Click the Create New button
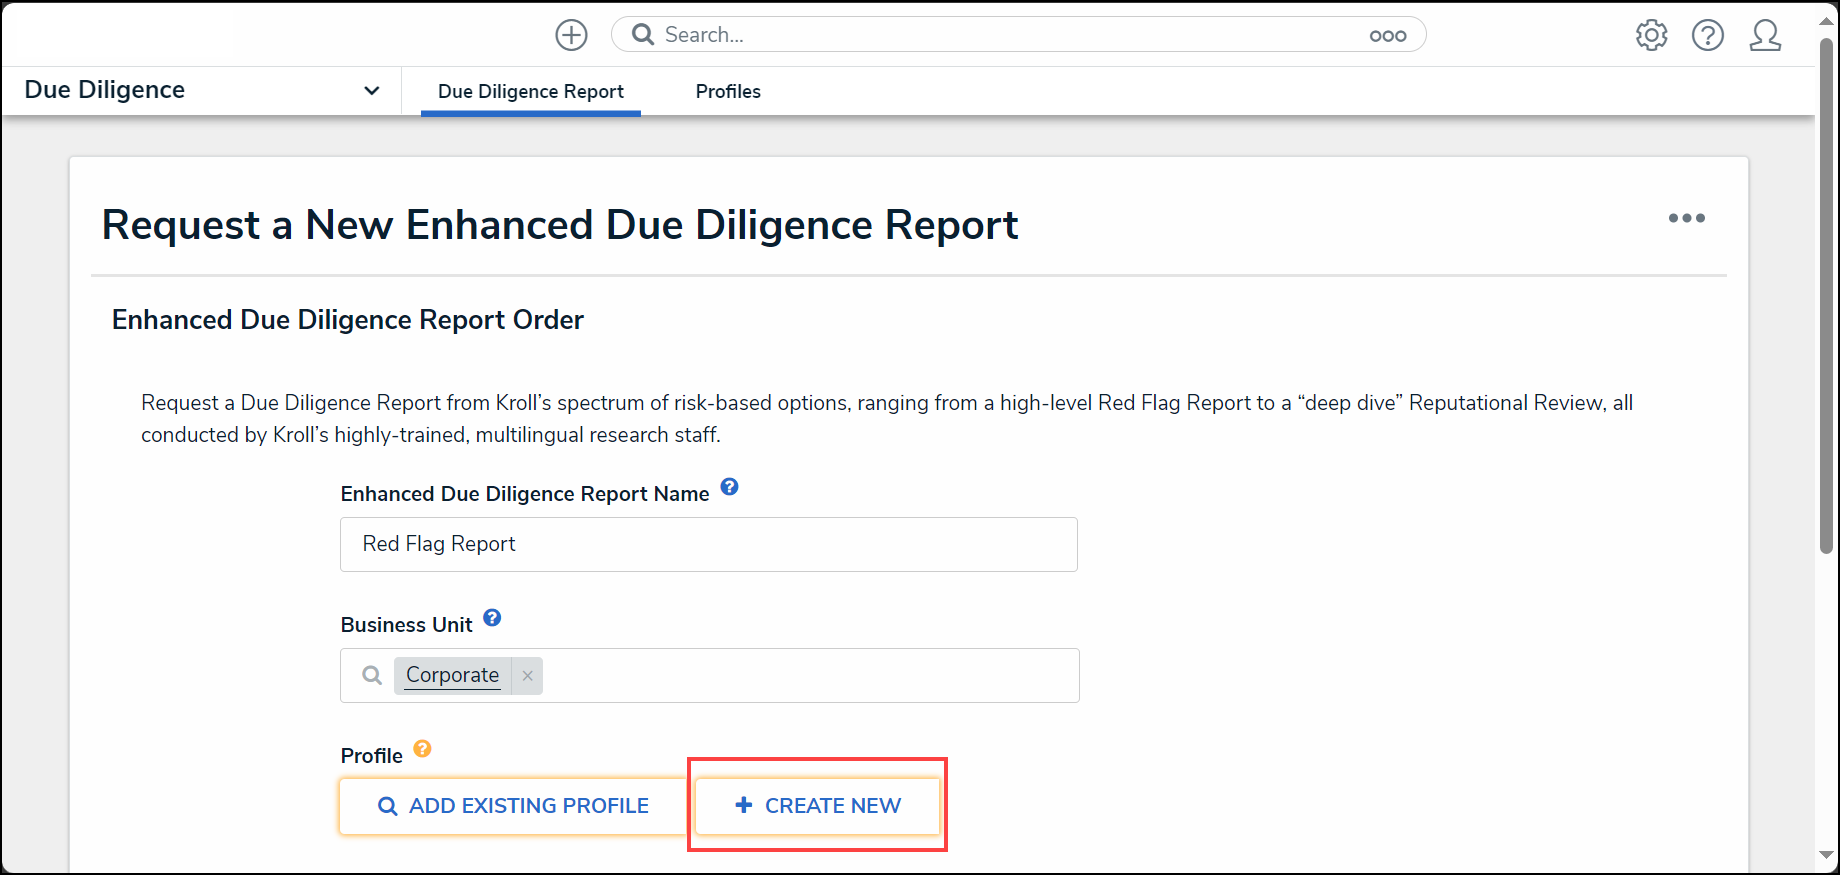Image resolution: width=1840 pixels, height=875 pixels. tap(818, 806)
